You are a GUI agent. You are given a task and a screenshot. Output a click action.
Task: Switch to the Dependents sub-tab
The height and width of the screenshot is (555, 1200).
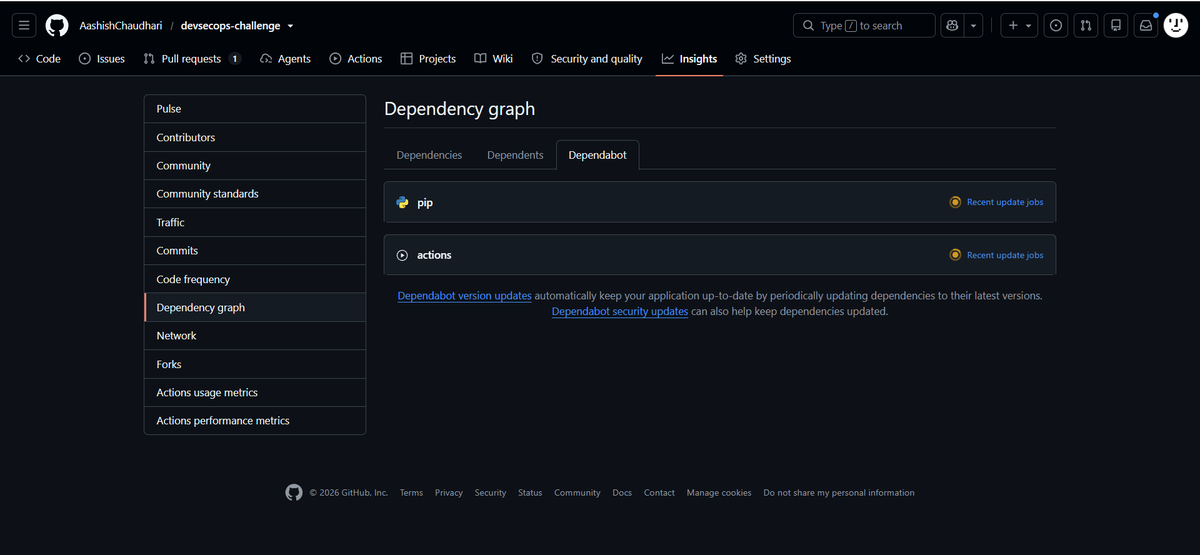[x=515, y=155]
